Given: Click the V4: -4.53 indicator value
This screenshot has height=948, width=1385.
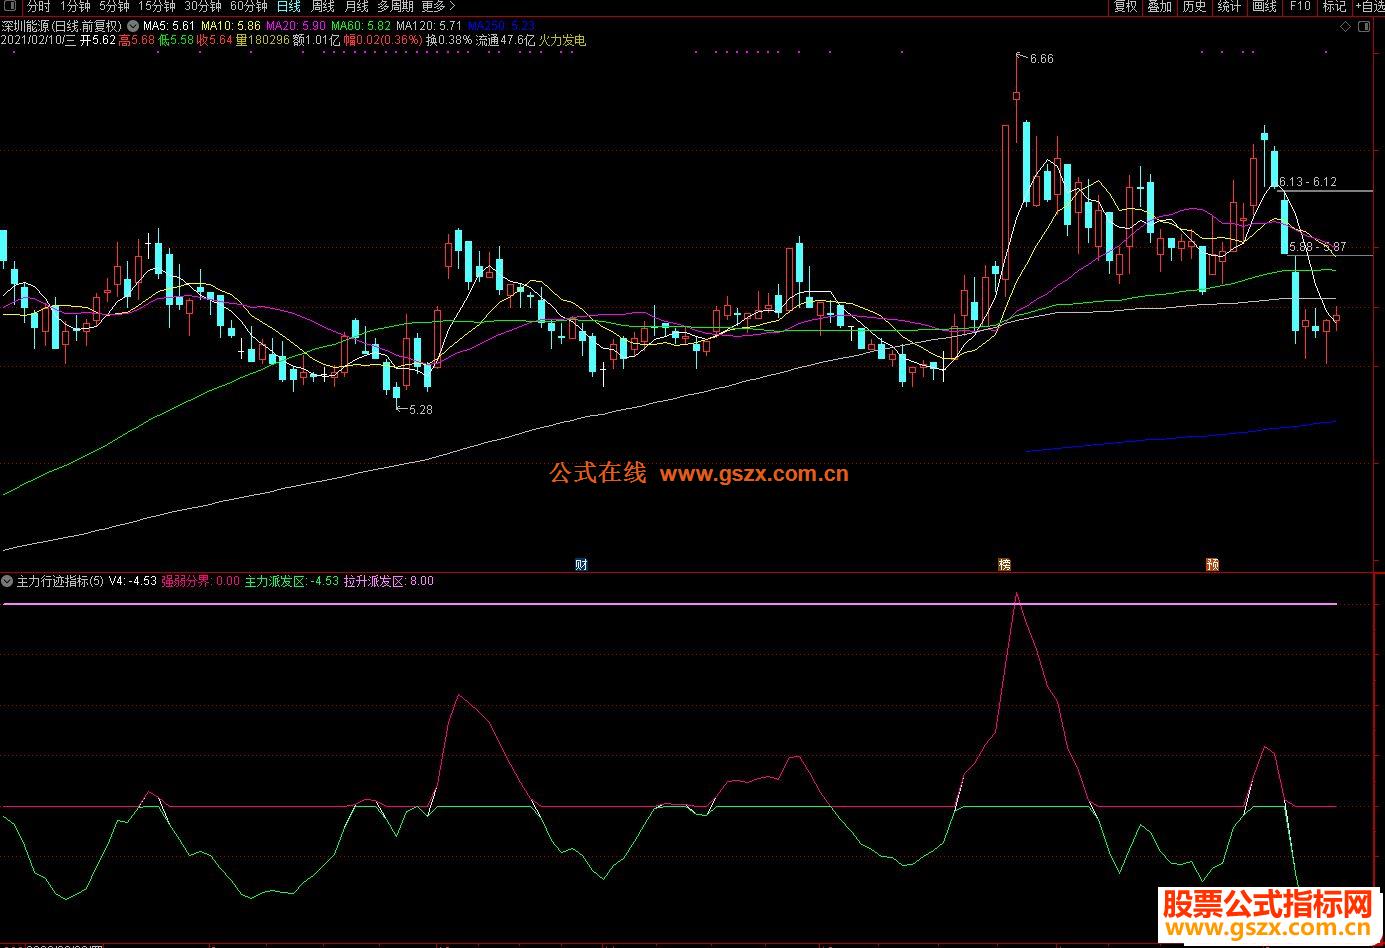Looking at the screenshot, I should click(132, 581).
